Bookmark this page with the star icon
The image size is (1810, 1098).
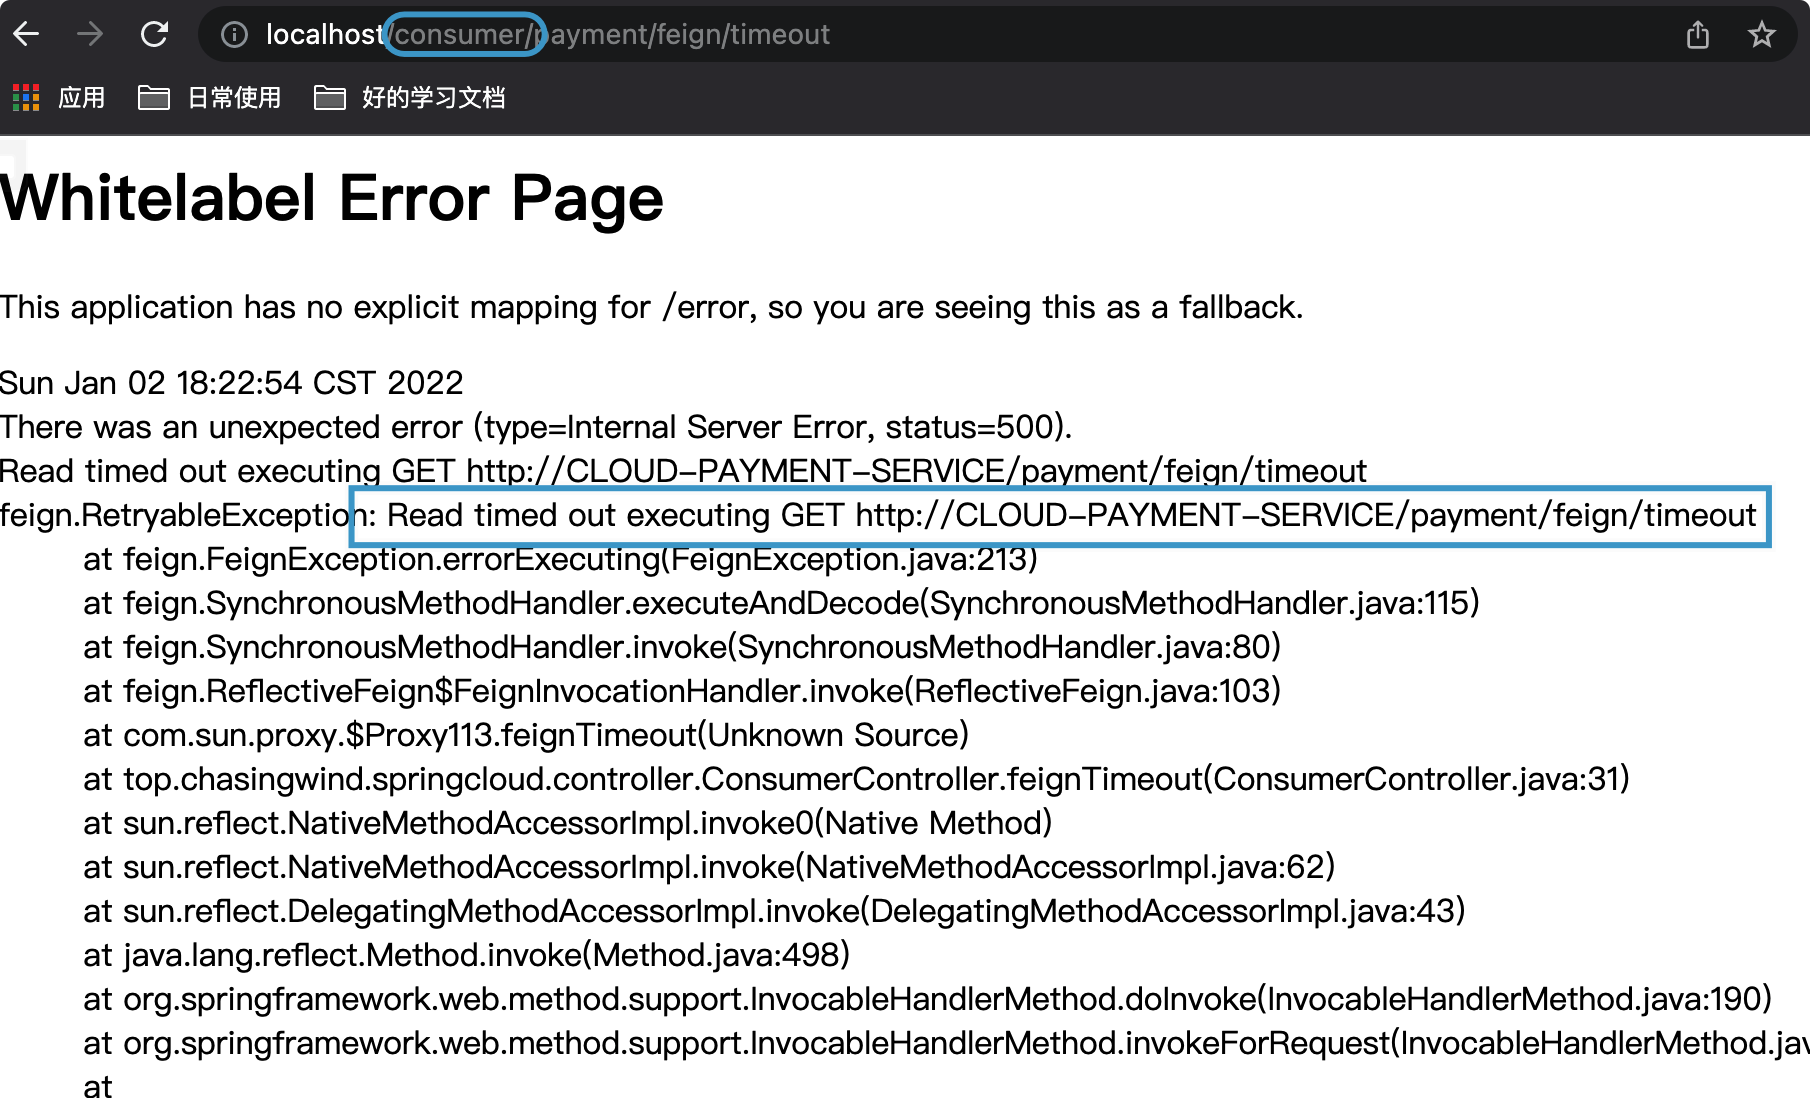pyautogui.click(x=1762, y=35)
